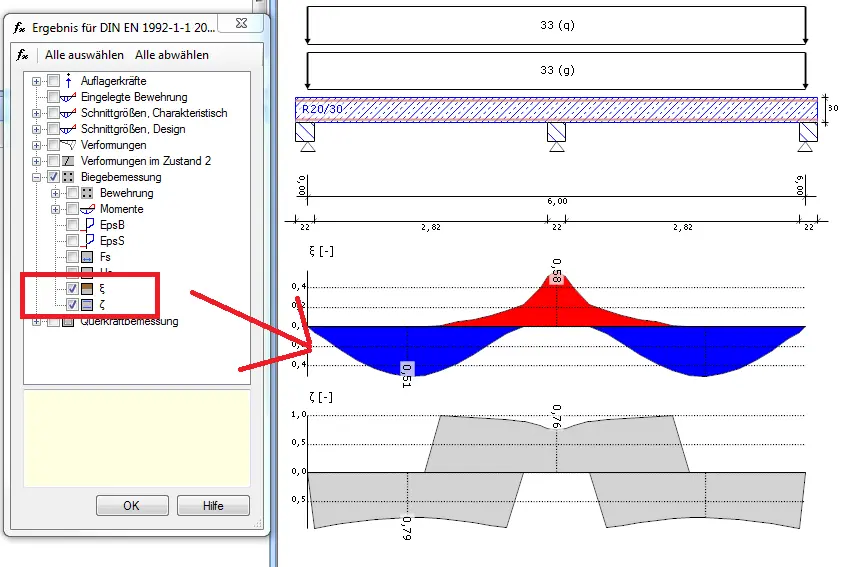
Task: Select the Eingelegte Bewehrung label
Action: 134,97
